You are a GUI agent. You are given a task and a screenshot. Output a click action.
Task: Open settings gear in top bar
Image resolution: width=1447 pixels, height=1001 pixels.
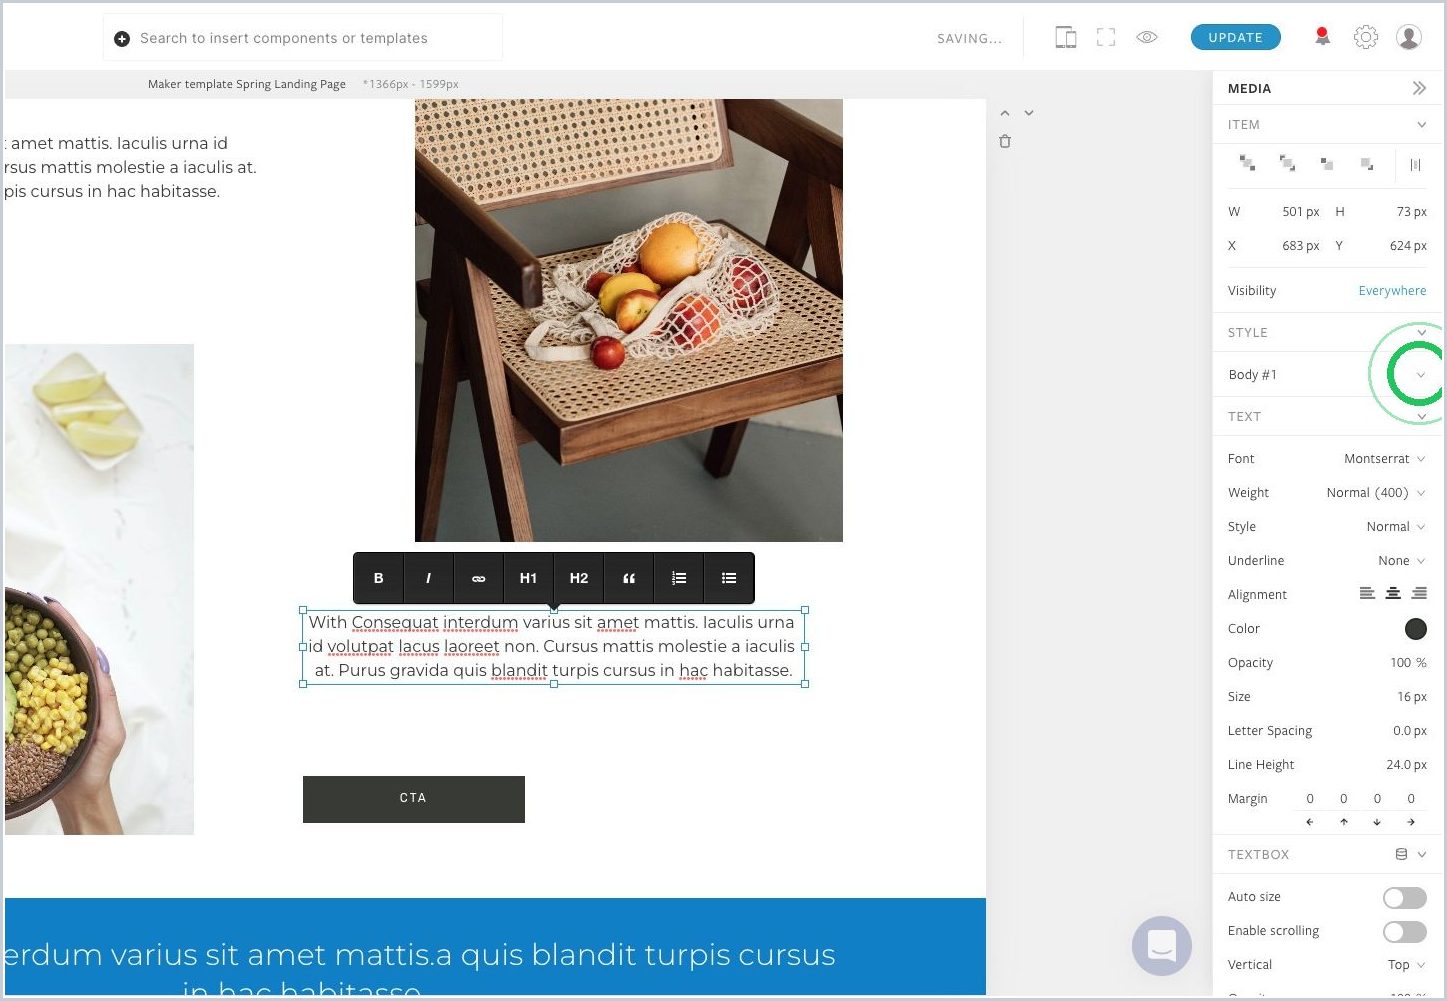point(1366,37)
